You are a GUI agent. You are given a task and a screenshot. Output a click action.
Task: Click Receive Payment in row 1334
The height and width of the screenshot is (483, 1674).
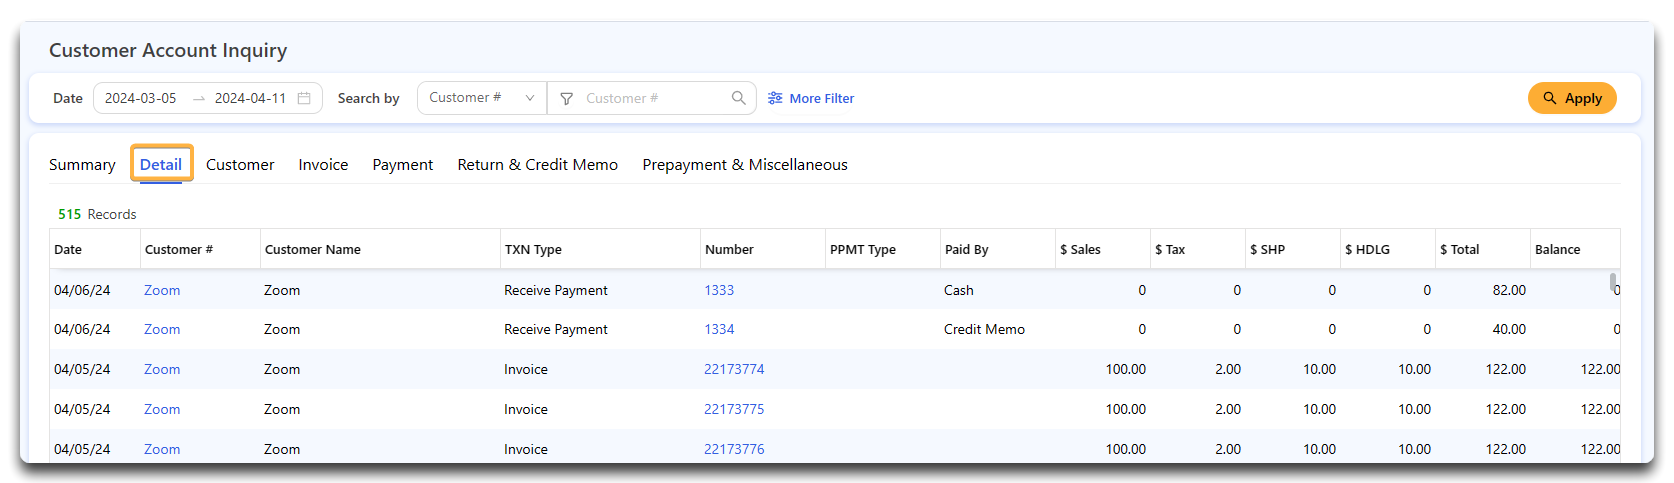coord(556,329)
